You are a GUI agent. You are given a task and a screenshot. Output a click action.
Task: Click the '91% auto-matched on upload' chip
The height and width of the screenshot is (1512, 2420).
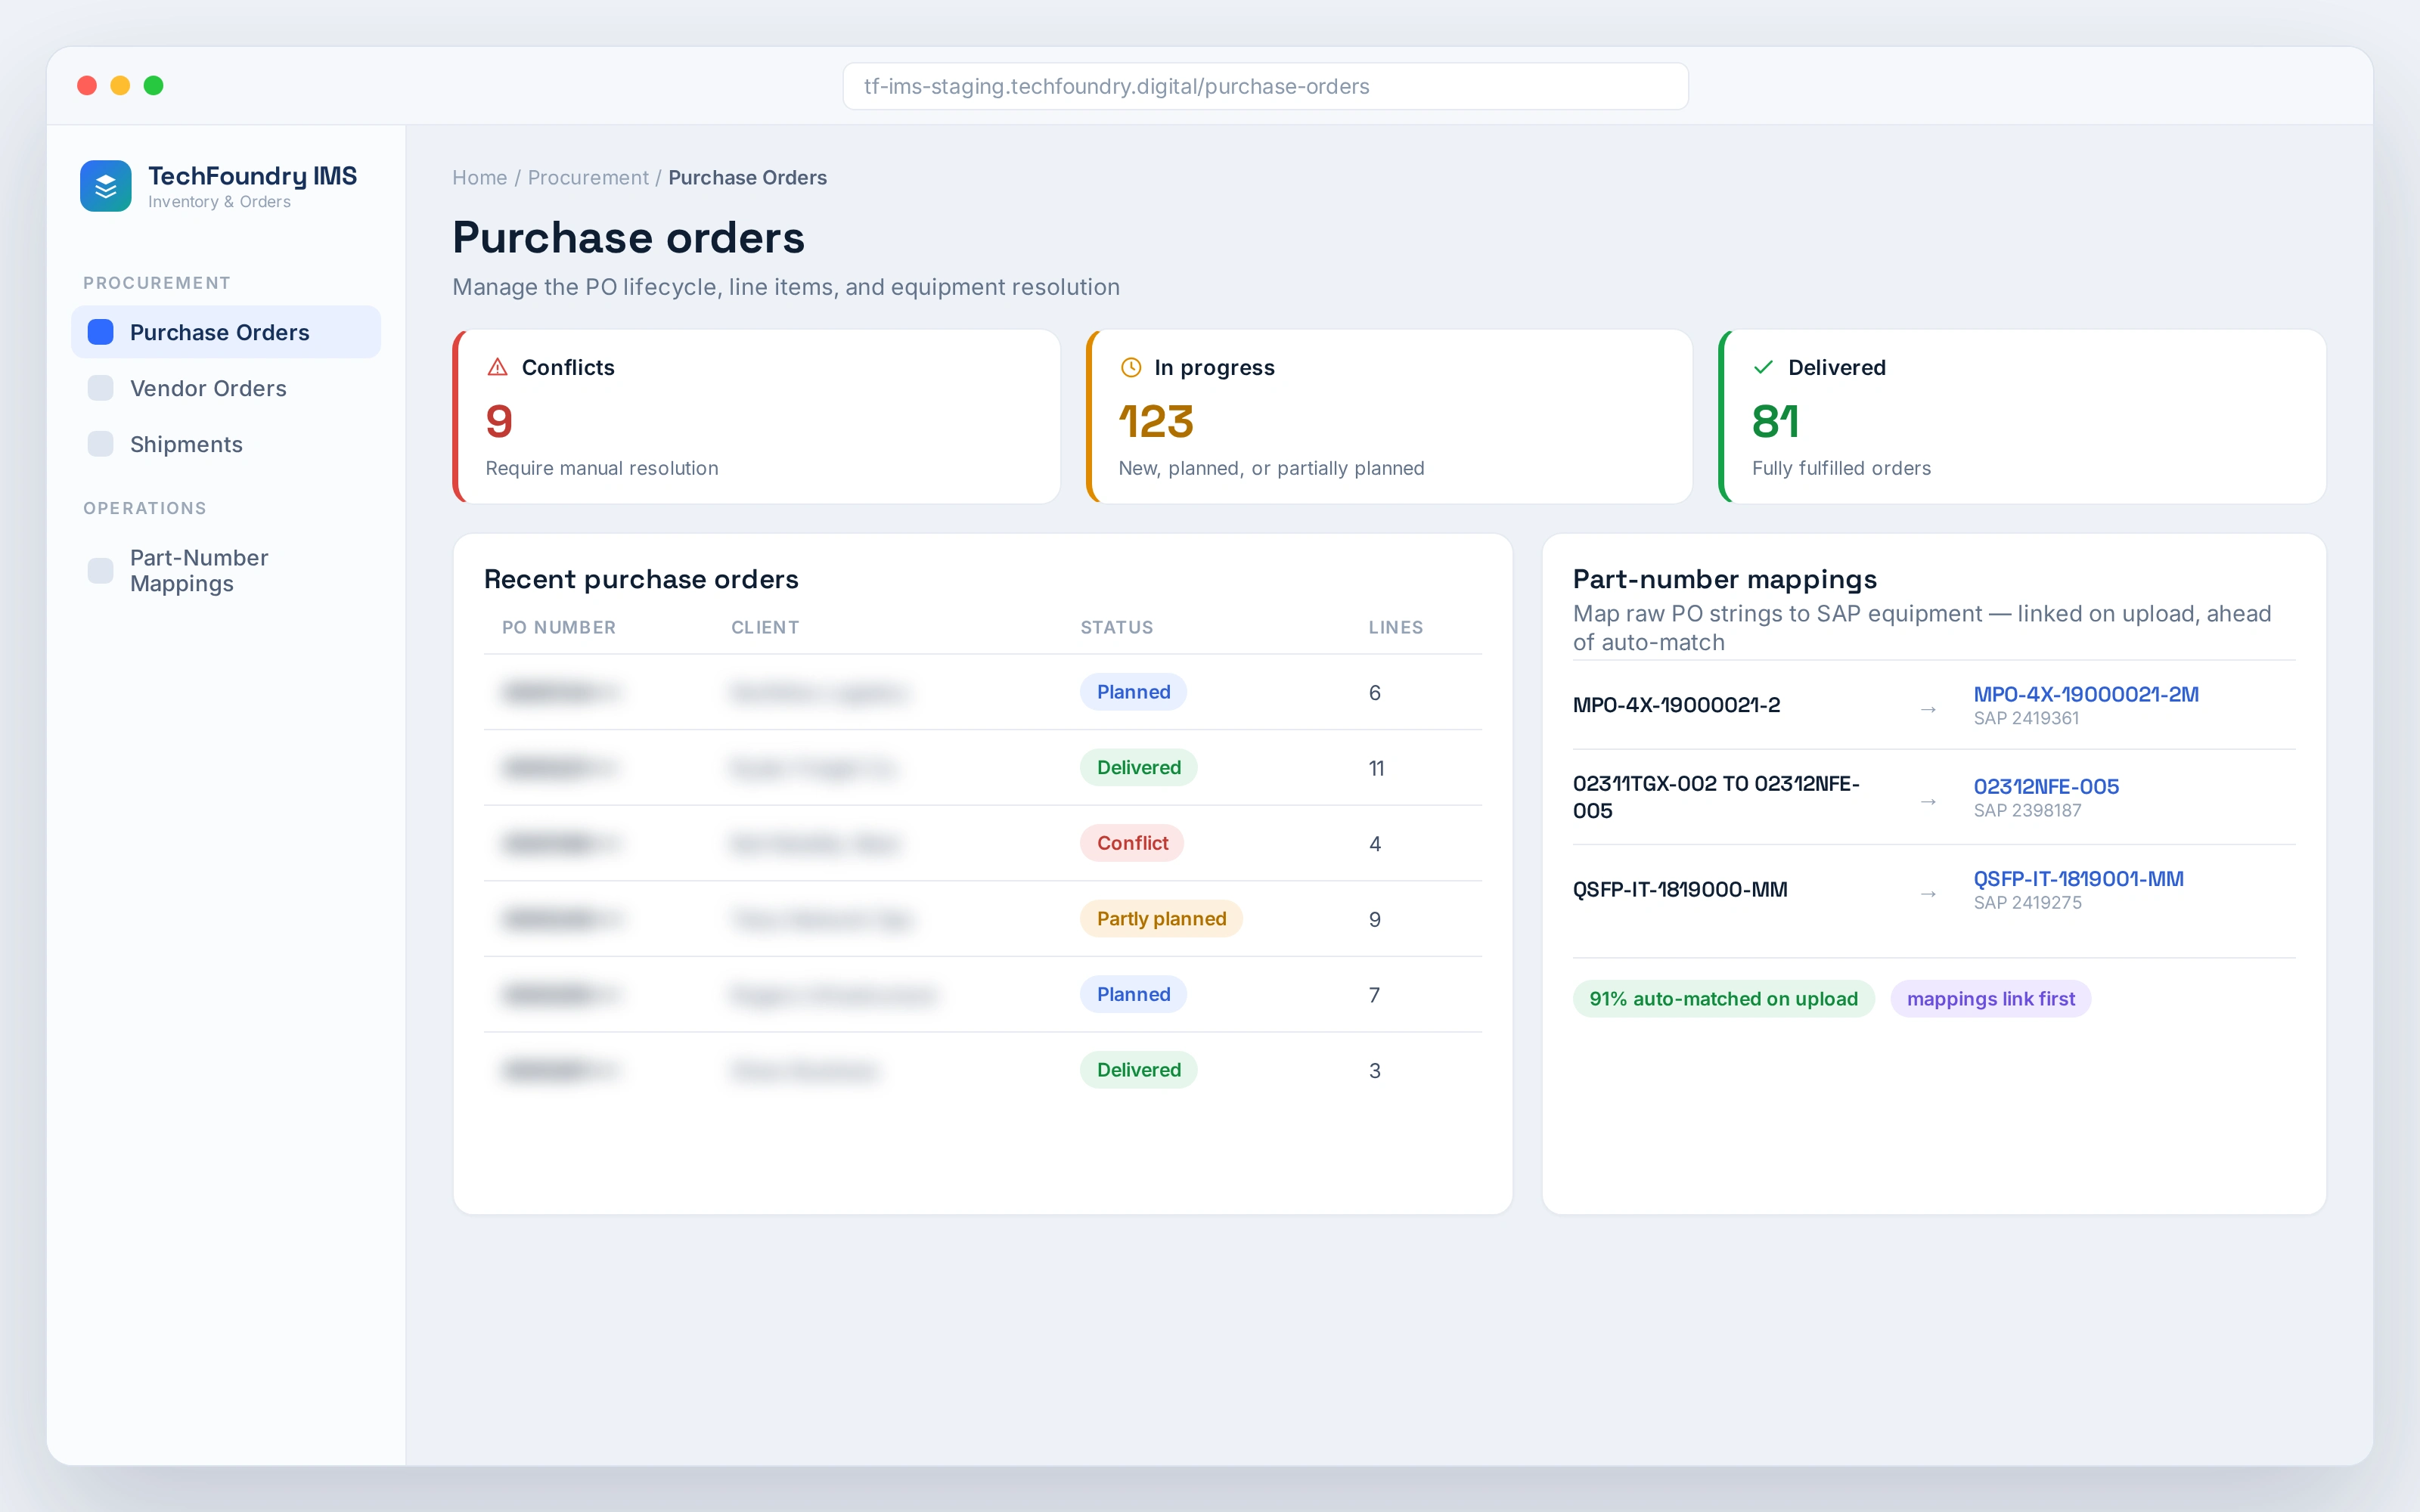point(1723,998)
